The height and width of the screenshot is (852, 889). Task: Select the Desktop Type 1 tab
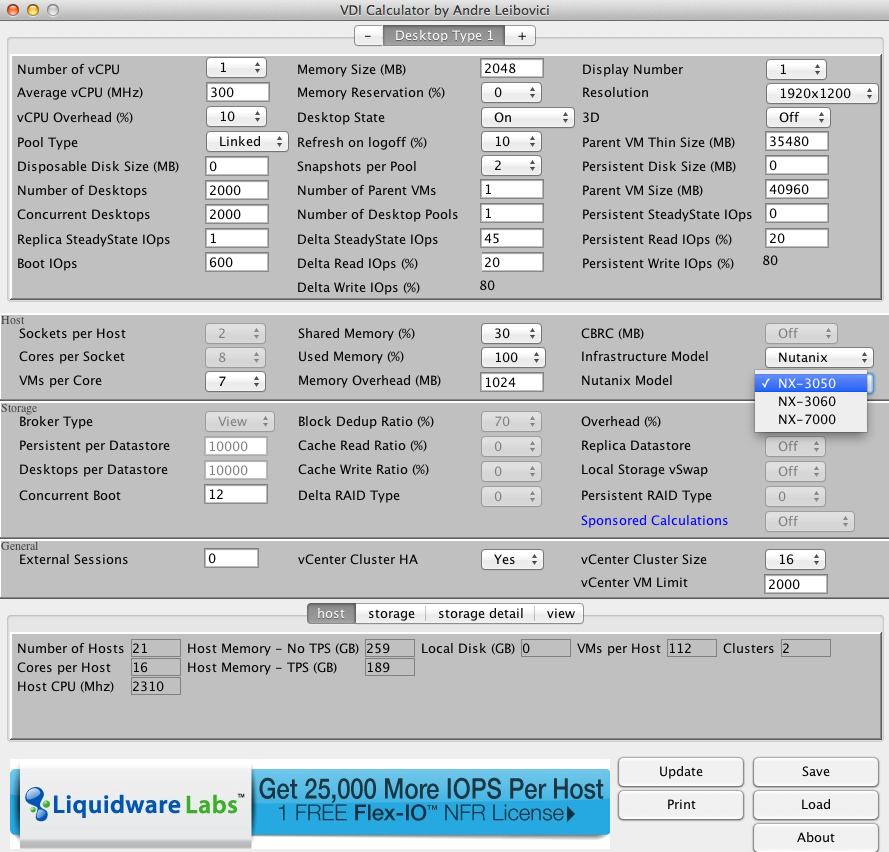click(x=444, y=36)
